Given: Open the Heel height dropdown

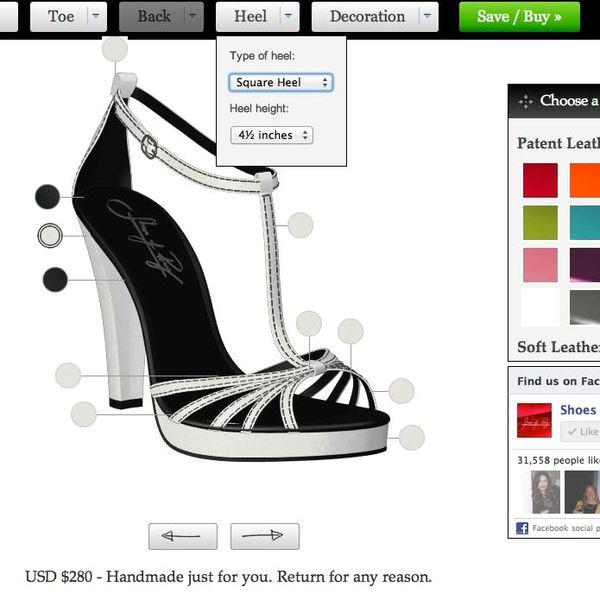Looking at the screenshot, I should [271, 135].
